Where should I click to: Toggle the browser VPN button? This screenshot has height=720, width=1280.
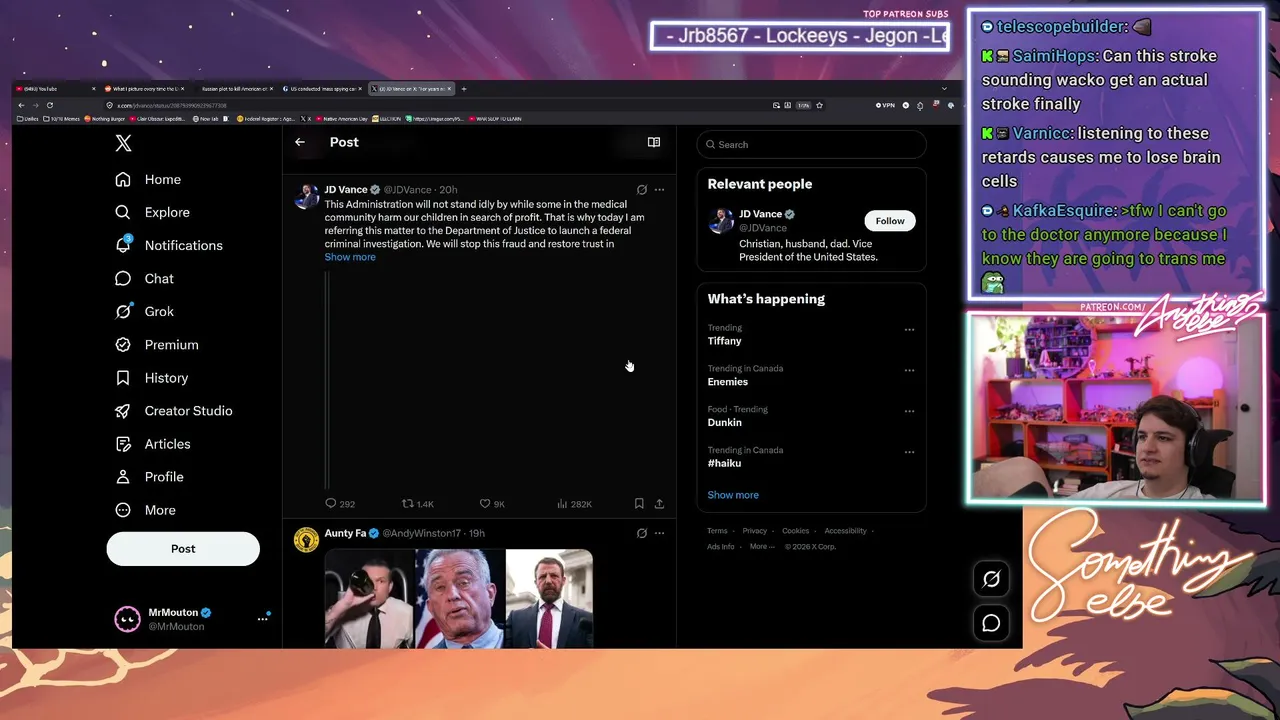coord(885,105)
